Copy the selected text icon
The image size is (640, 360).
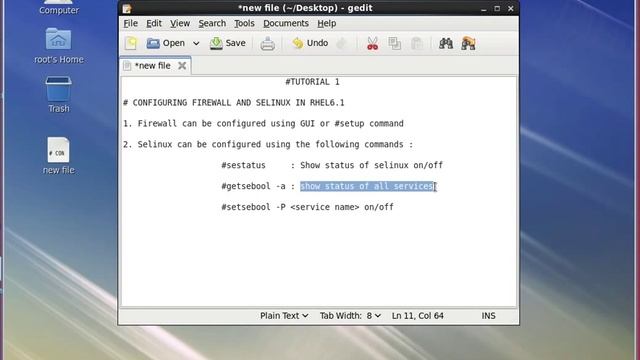(x=394, y=43)
